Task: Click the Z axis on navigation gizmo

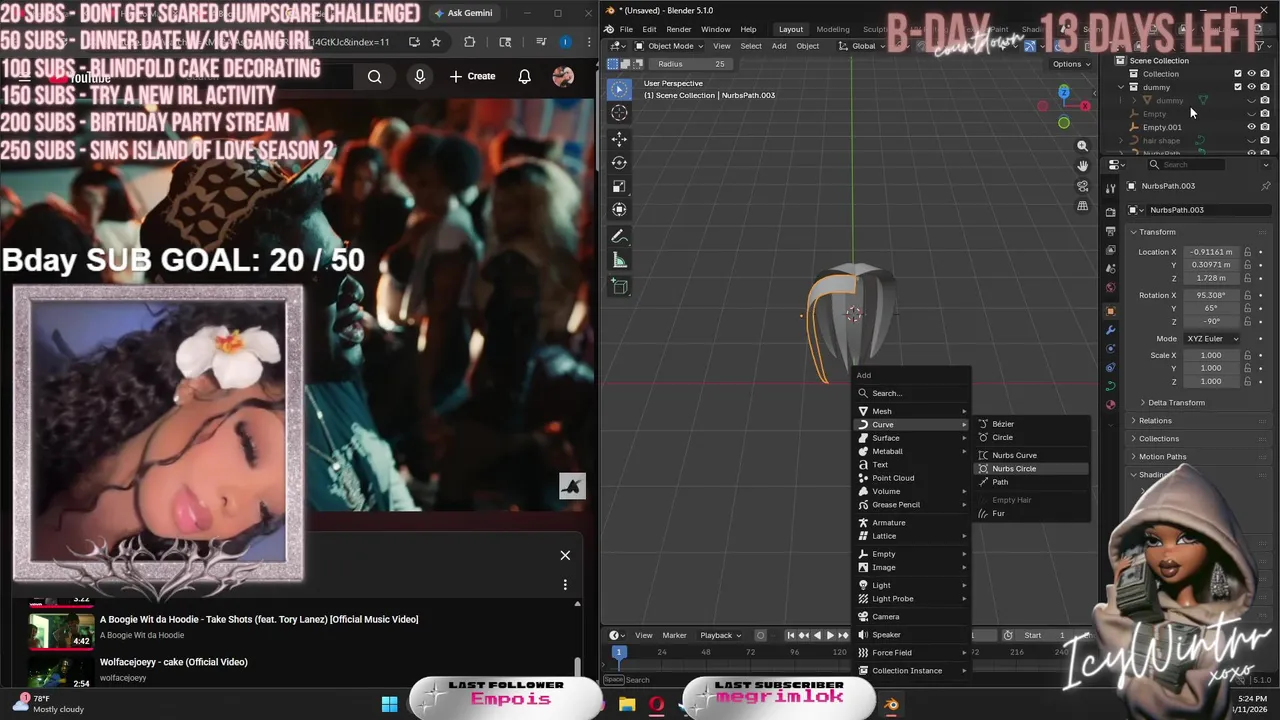Action: [x=1064, y=92]
